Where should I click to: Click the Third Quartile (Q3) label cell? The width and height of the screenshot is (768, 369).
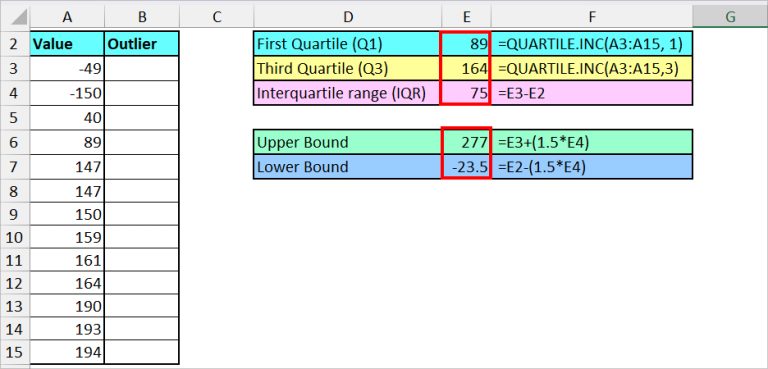tap(347, 69)
